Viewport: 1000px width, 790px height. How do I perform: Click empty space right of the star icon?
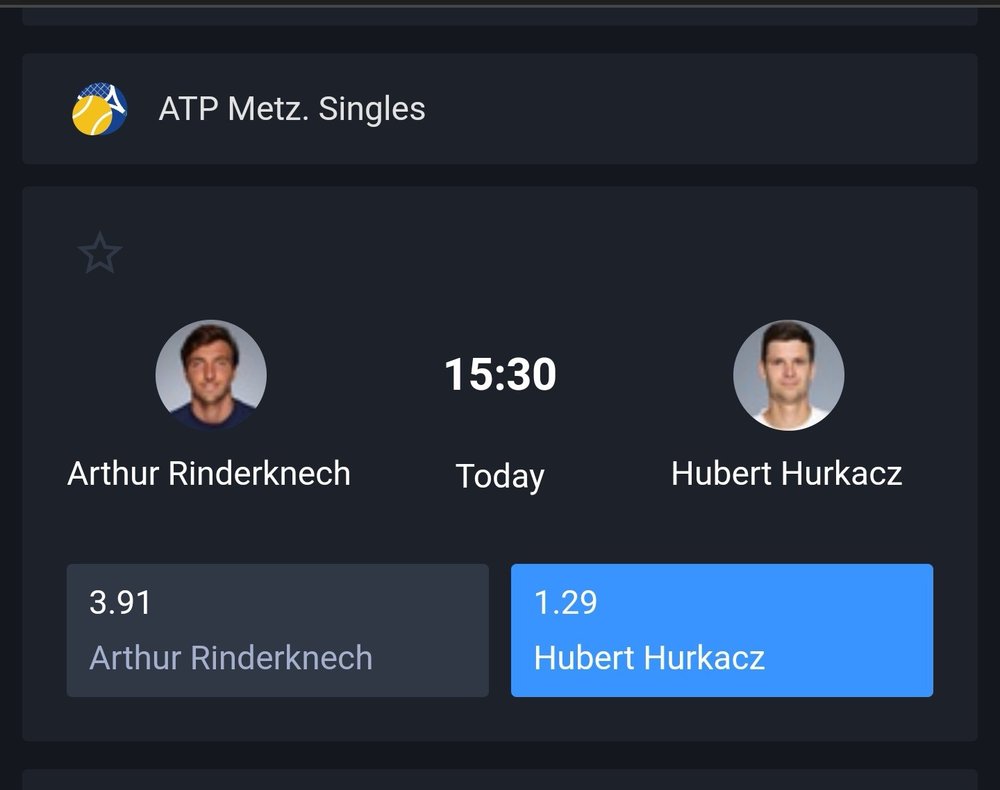pos(500,254)
